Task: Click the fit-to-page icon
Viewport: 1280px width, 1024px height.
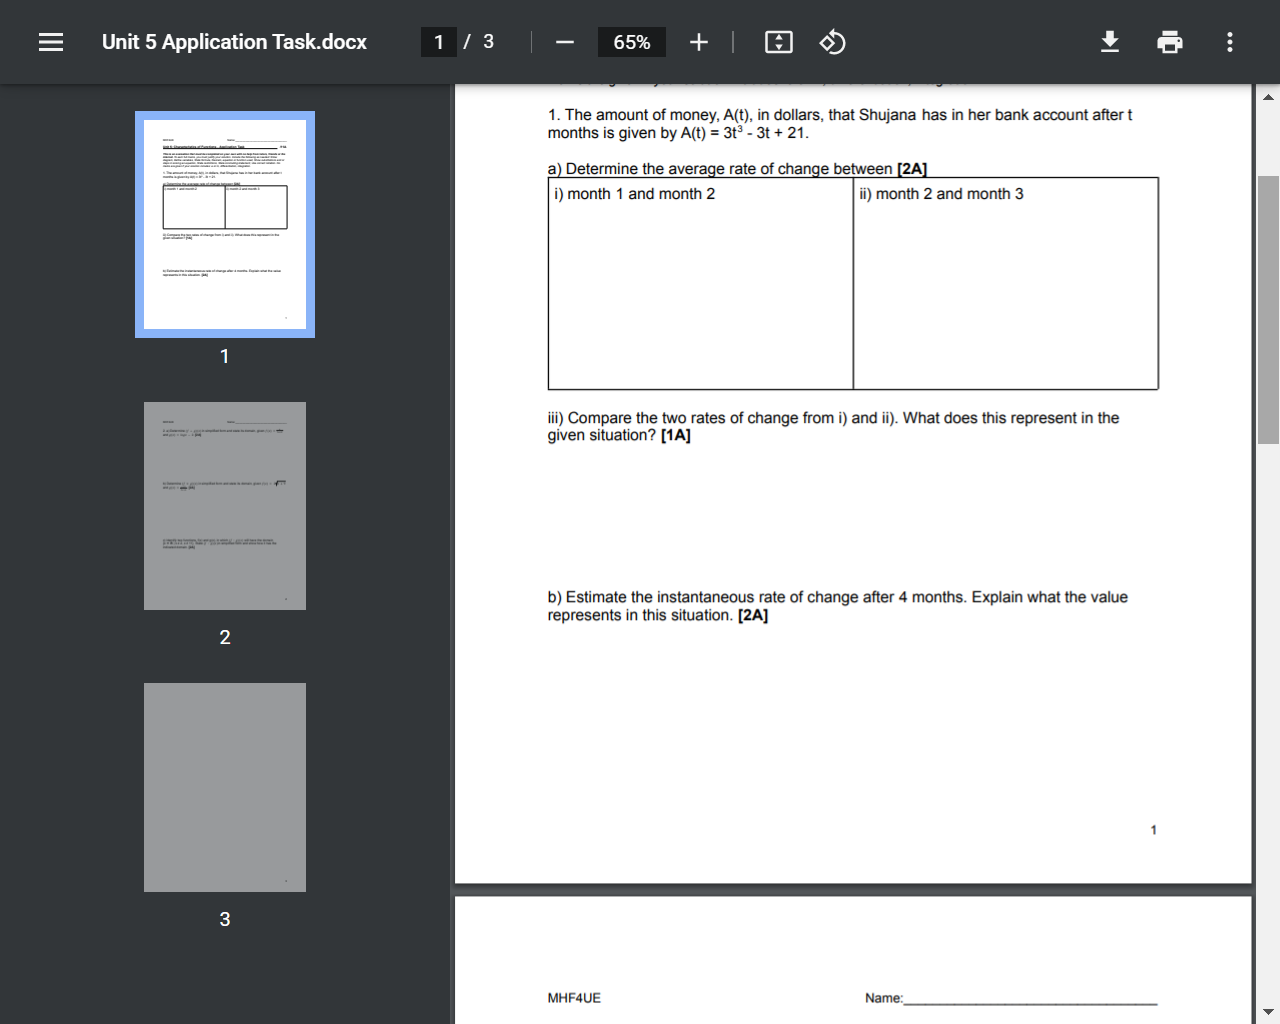Action: coord(778,42)
